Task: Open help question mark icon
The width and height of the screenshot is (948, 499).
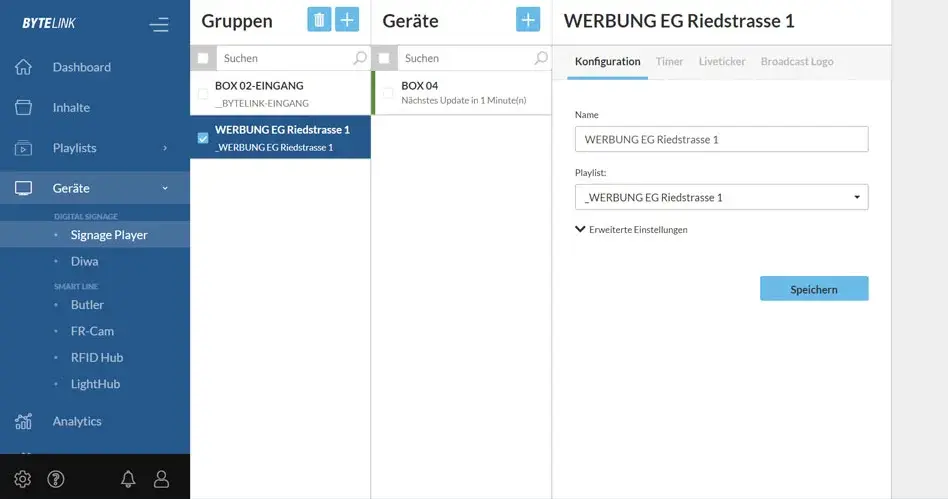Action: [56, 479]
